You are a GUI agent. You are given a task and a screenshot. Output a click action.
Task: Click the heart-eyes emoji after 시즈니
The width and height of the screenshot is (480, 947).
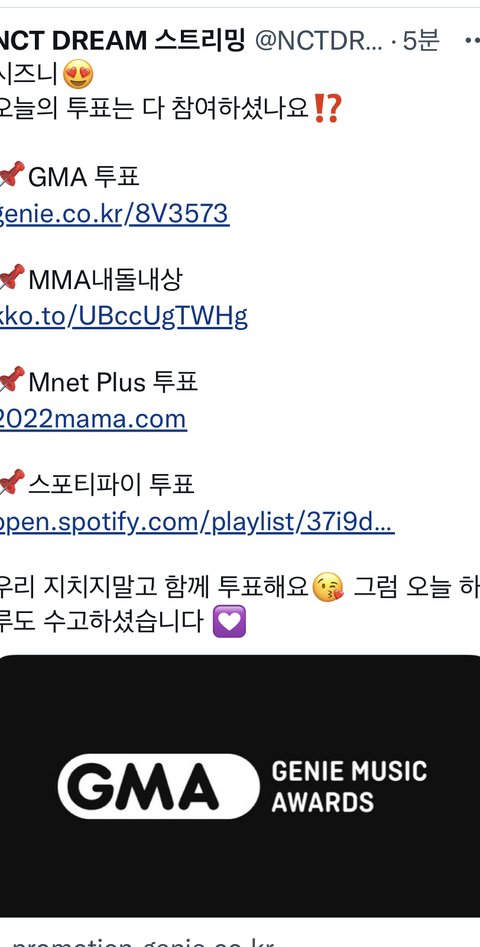point(78,74)
